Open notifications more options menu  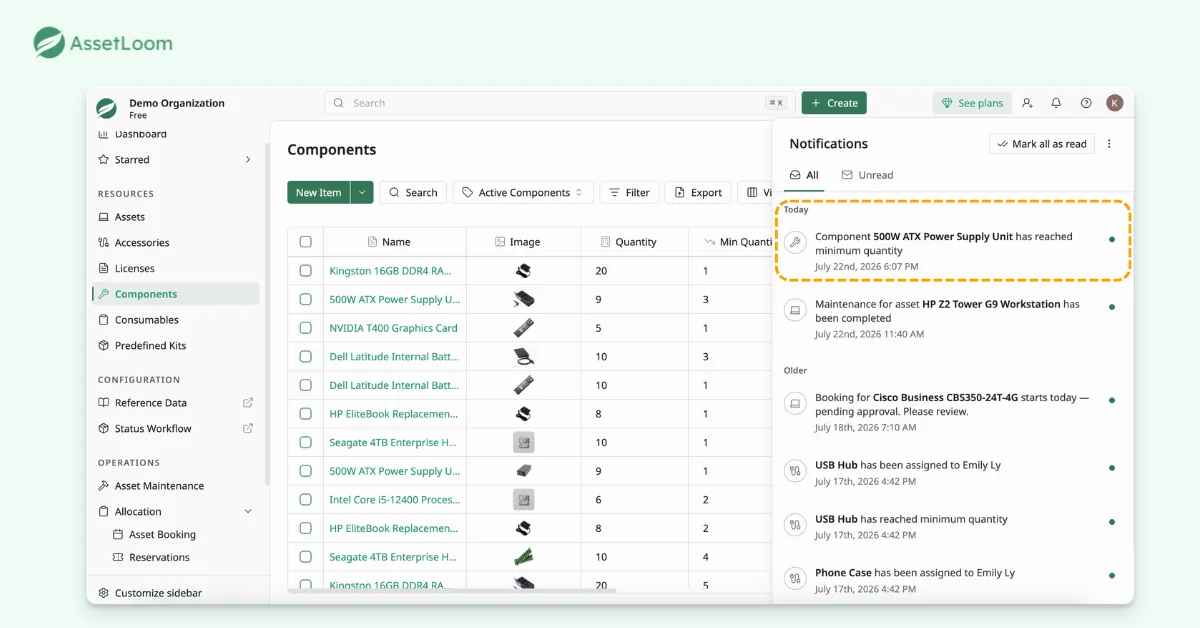pyautogui.click(x=1109, y=144)
